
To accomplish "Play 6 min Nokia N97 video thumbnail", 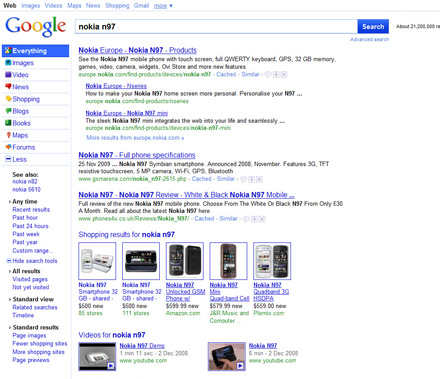I will click(x=227, y=356).
